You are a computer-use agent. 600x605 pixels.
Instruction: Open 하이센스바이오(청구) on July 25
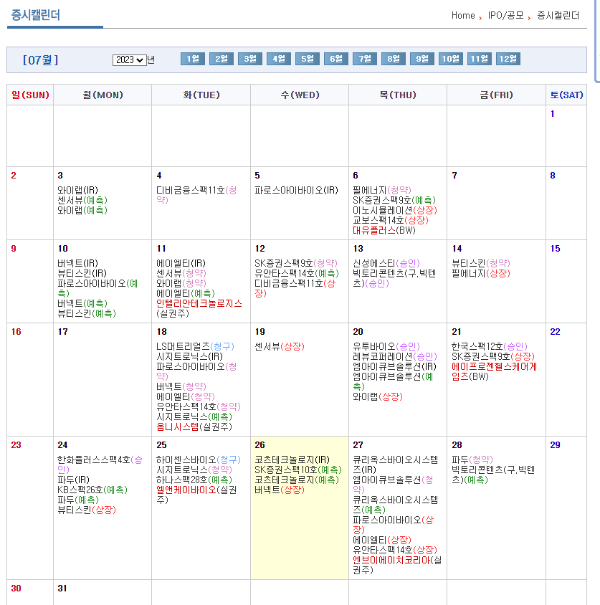pos(198,459)
